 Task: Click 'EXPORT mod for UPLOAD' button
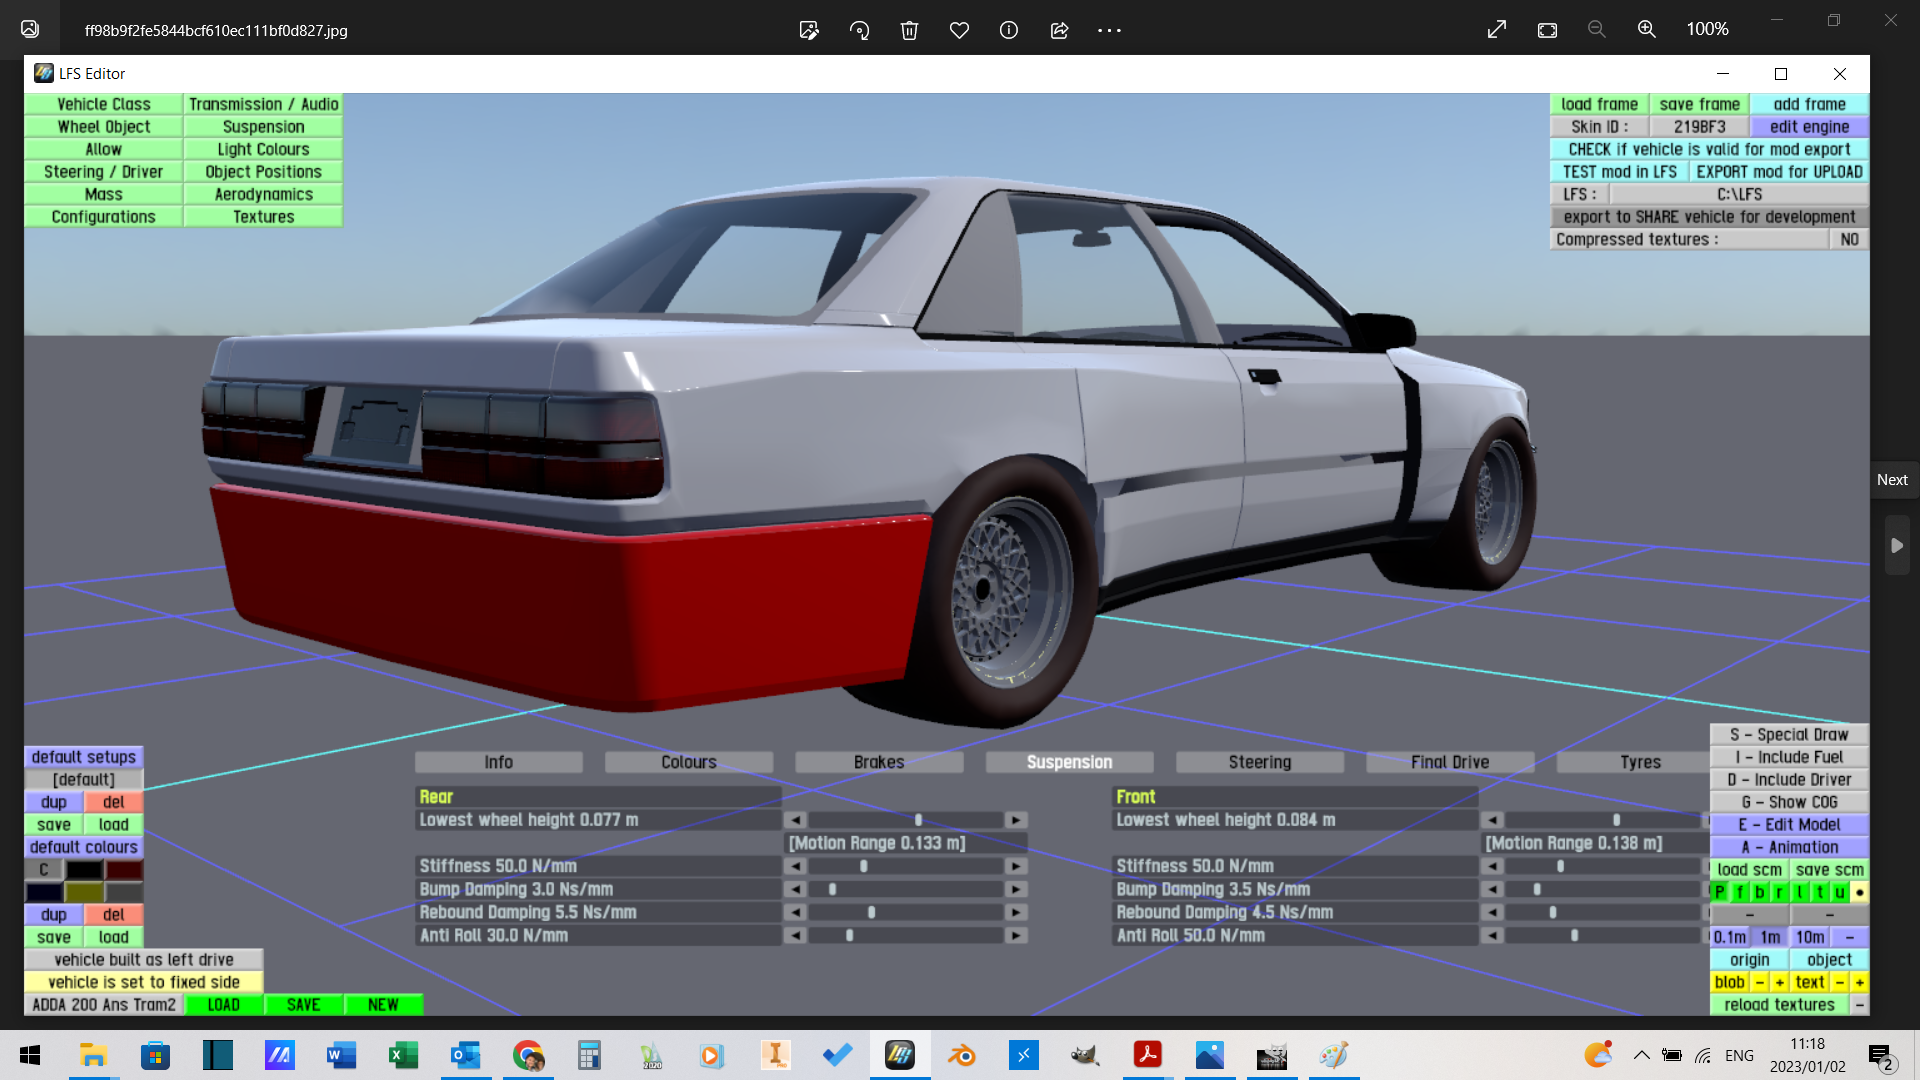tap(1779, 172)
